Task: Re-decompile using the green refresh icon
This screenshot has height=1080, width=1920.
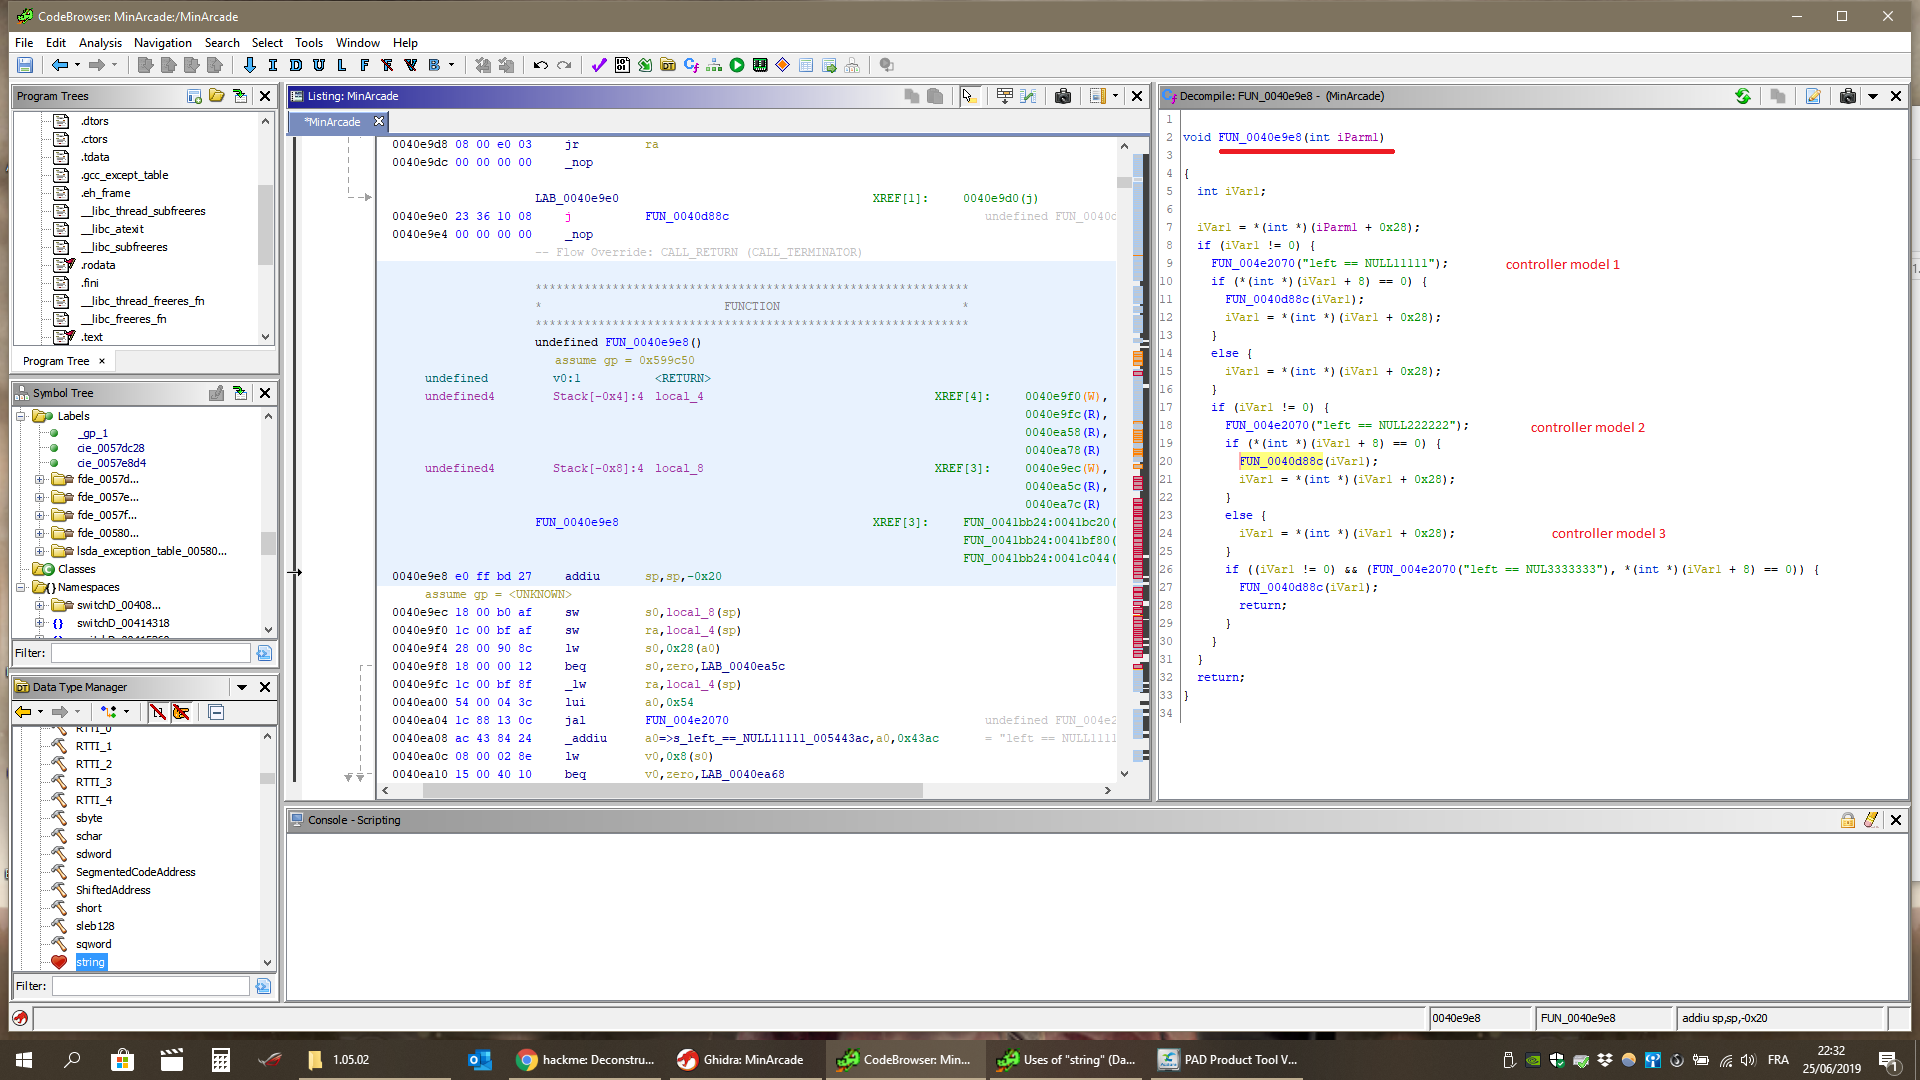Action: pyautogui.click(x=1743, y=96)
